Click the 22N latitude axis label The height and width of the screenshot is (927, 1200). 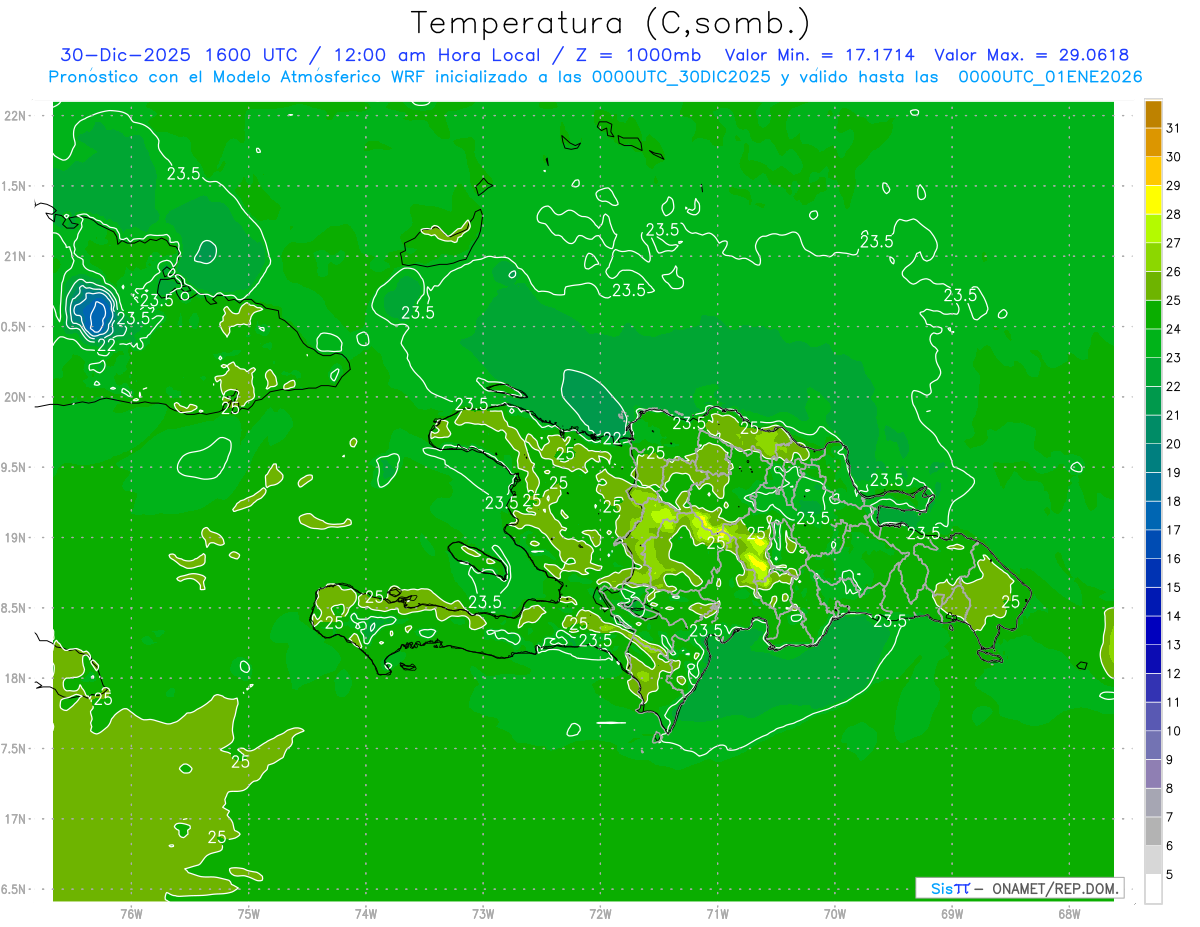point(17,116)
